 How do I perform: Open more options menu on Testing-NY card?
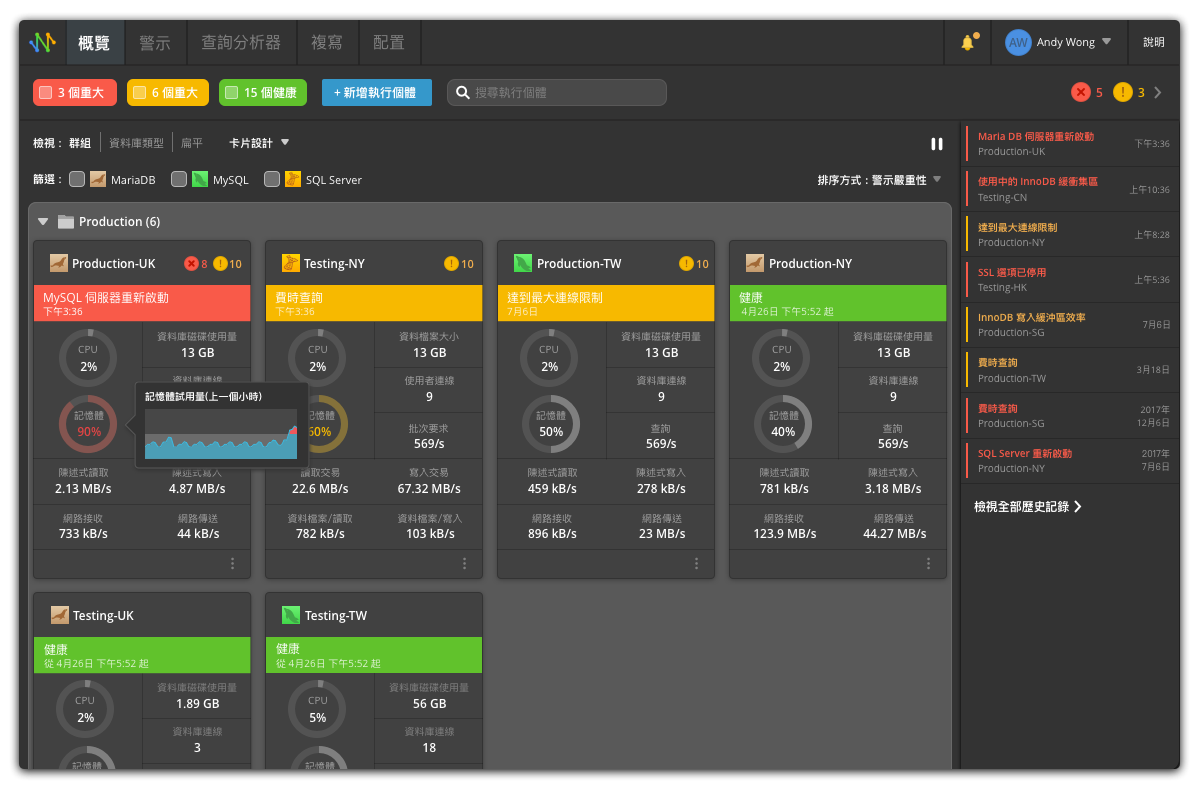click(x=465, y=564)
